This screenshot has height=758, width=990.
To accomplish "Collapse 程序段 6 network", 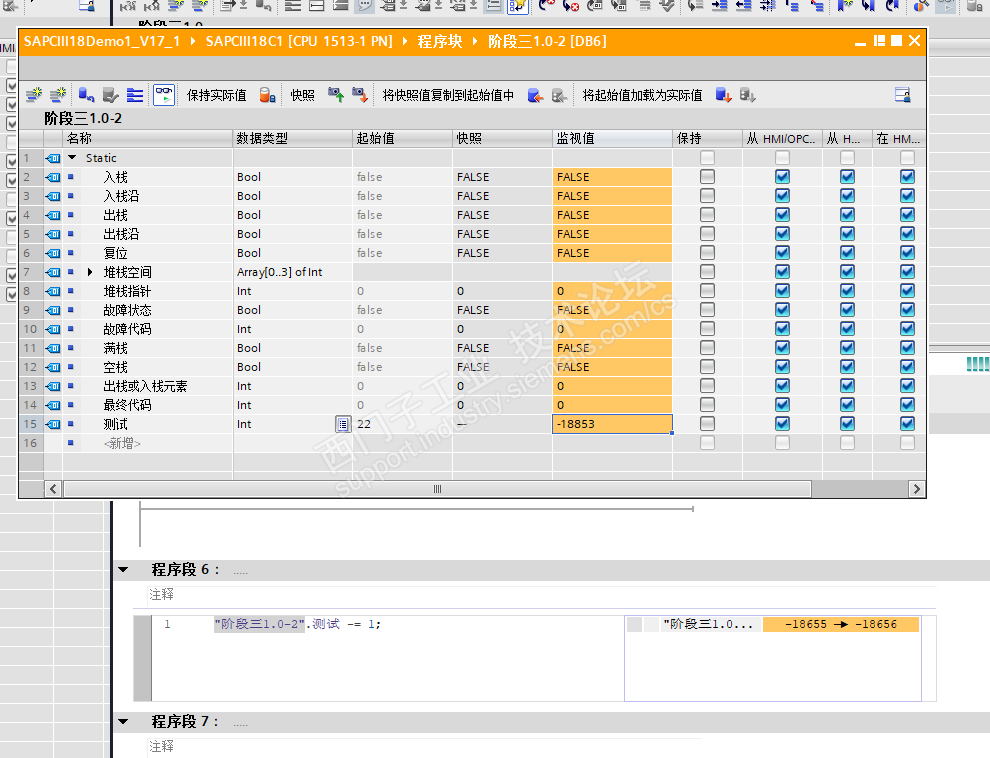I will pos(123,570).
